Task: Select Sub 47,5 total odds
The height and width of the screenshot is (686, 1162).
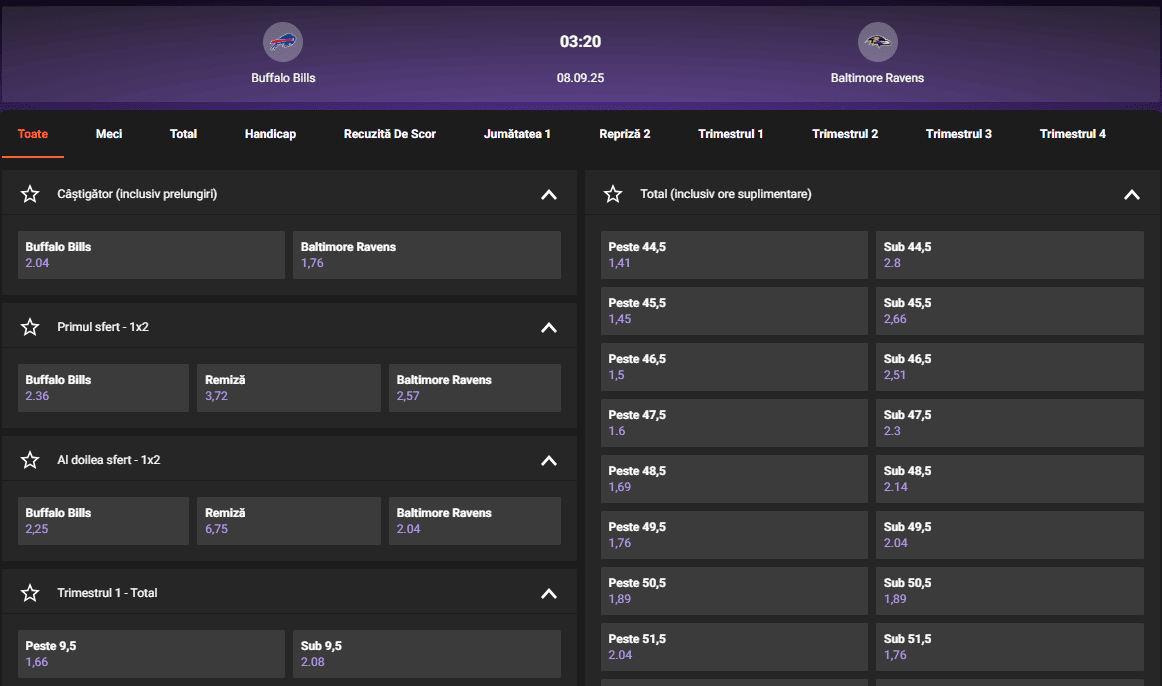Action: click(x=1010, y=423)
